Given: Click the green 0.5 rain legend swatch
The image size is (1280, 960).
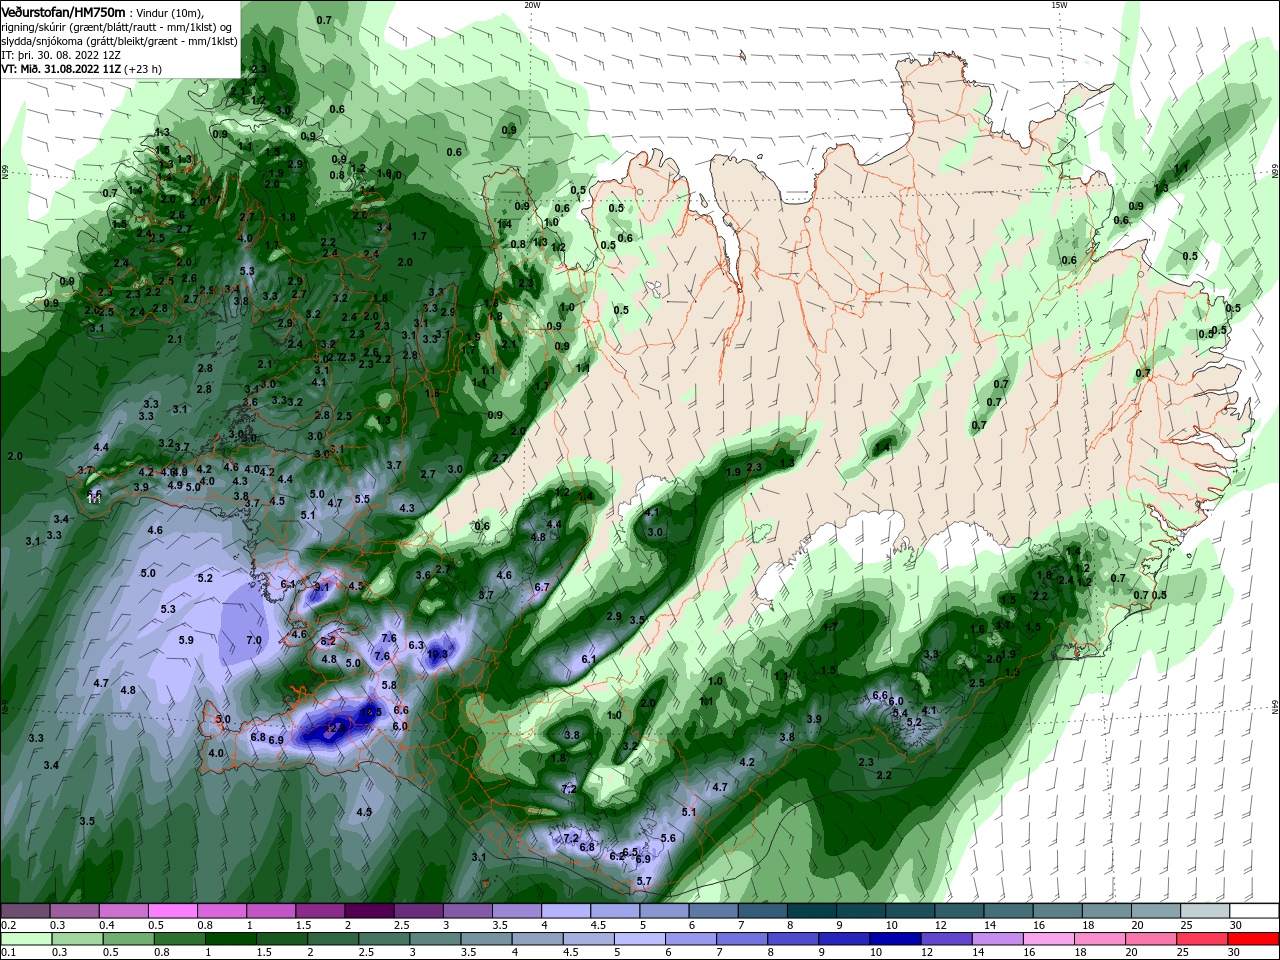Looking at the screenshot, I should pyautogui.click(x=129, y=939).
